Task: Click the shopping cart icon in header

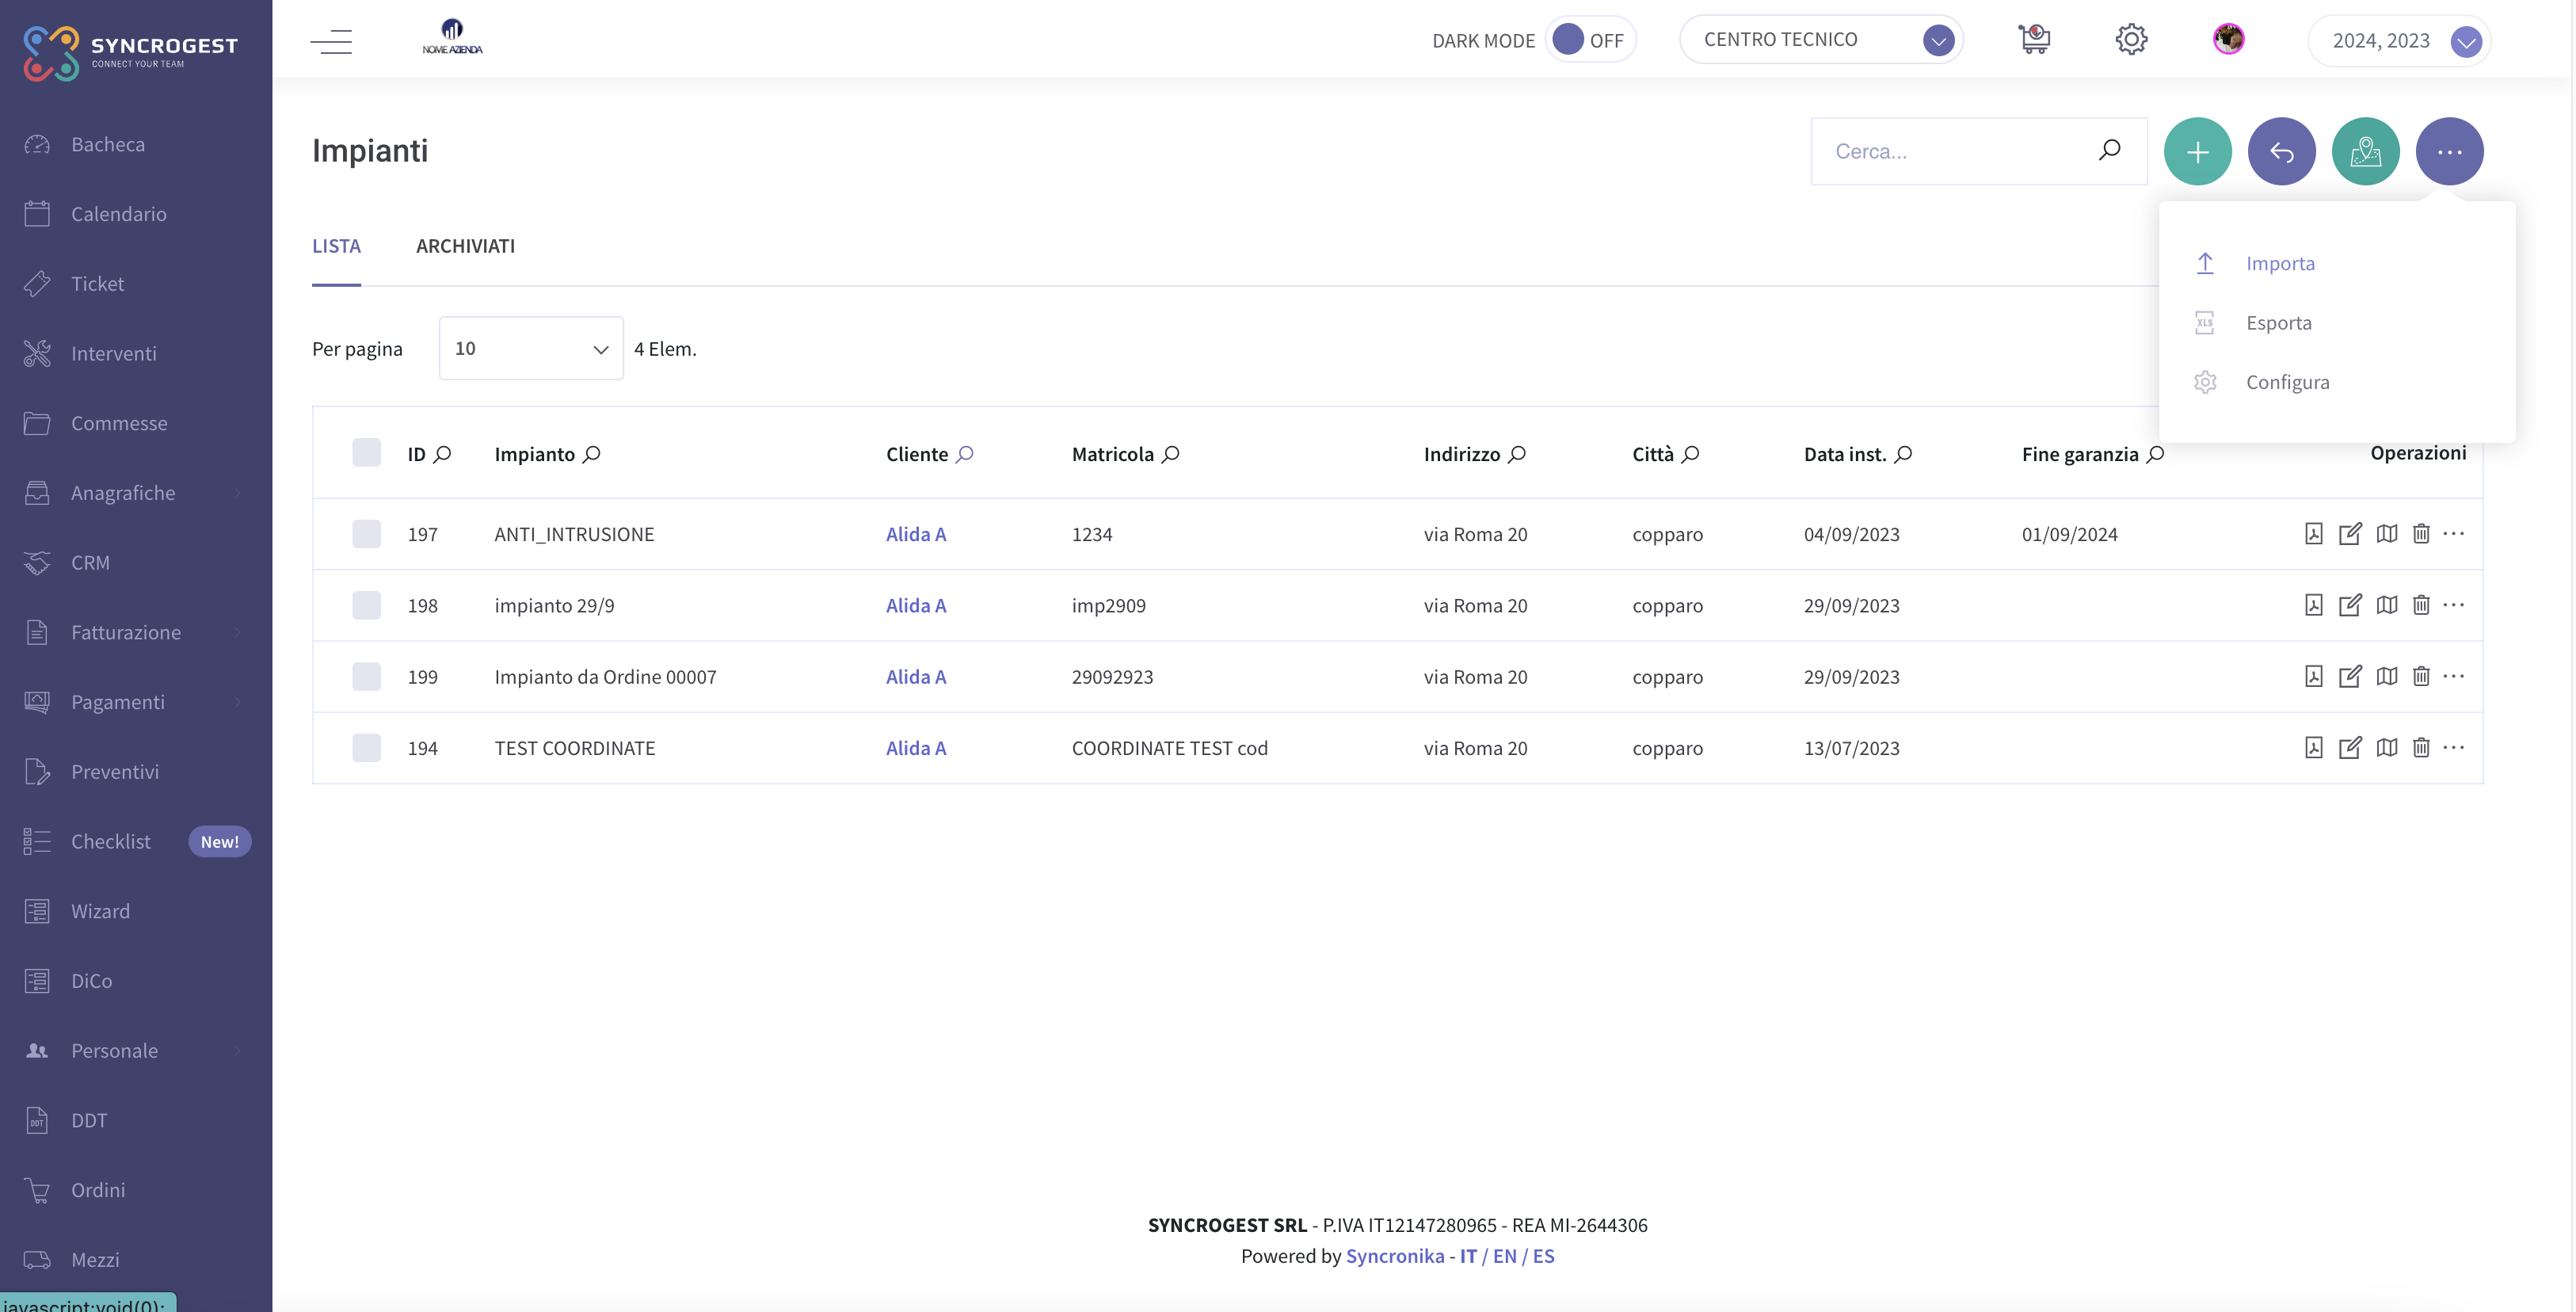Action: (2033, 39)
